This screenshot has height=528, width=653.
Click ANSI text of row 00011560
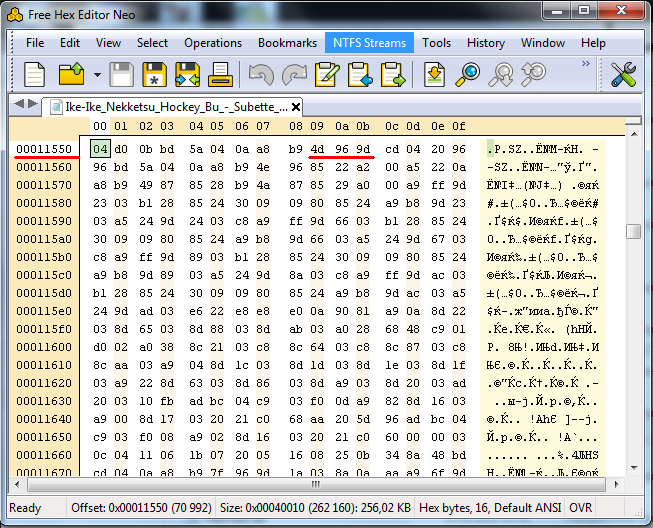click(542, 167)
